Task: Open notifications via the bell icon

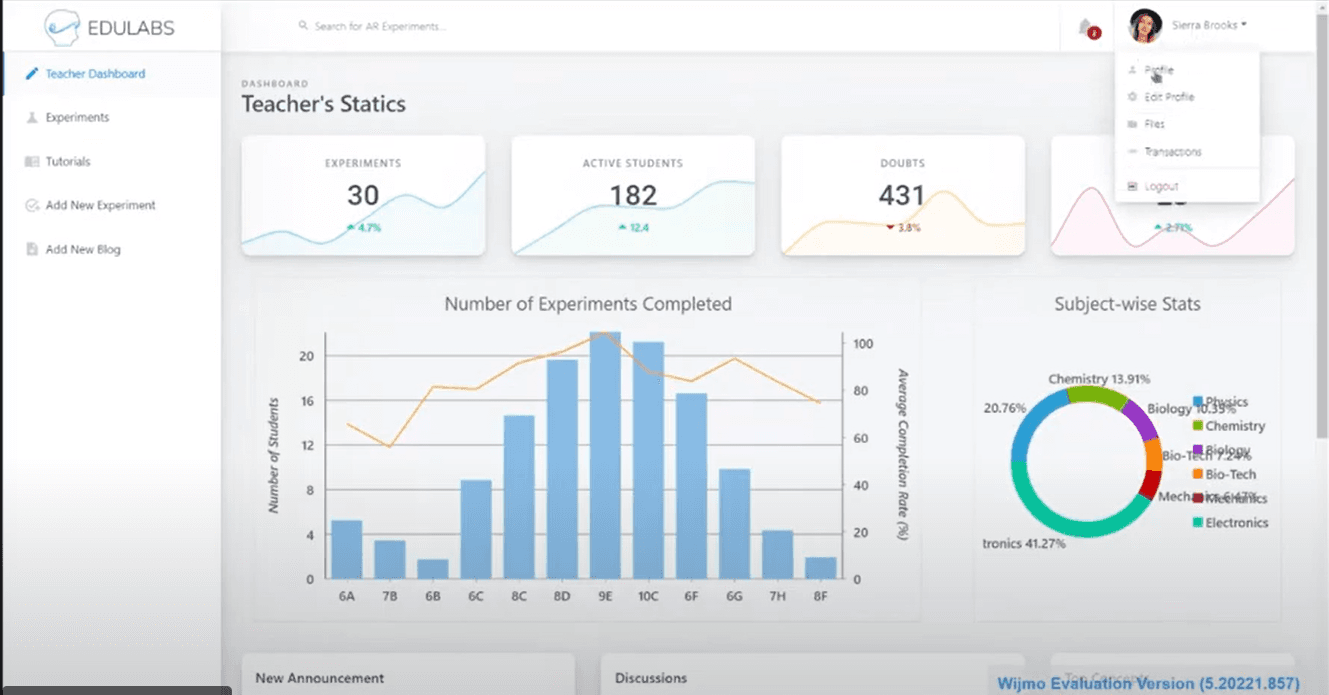Action: (1087, 28)
